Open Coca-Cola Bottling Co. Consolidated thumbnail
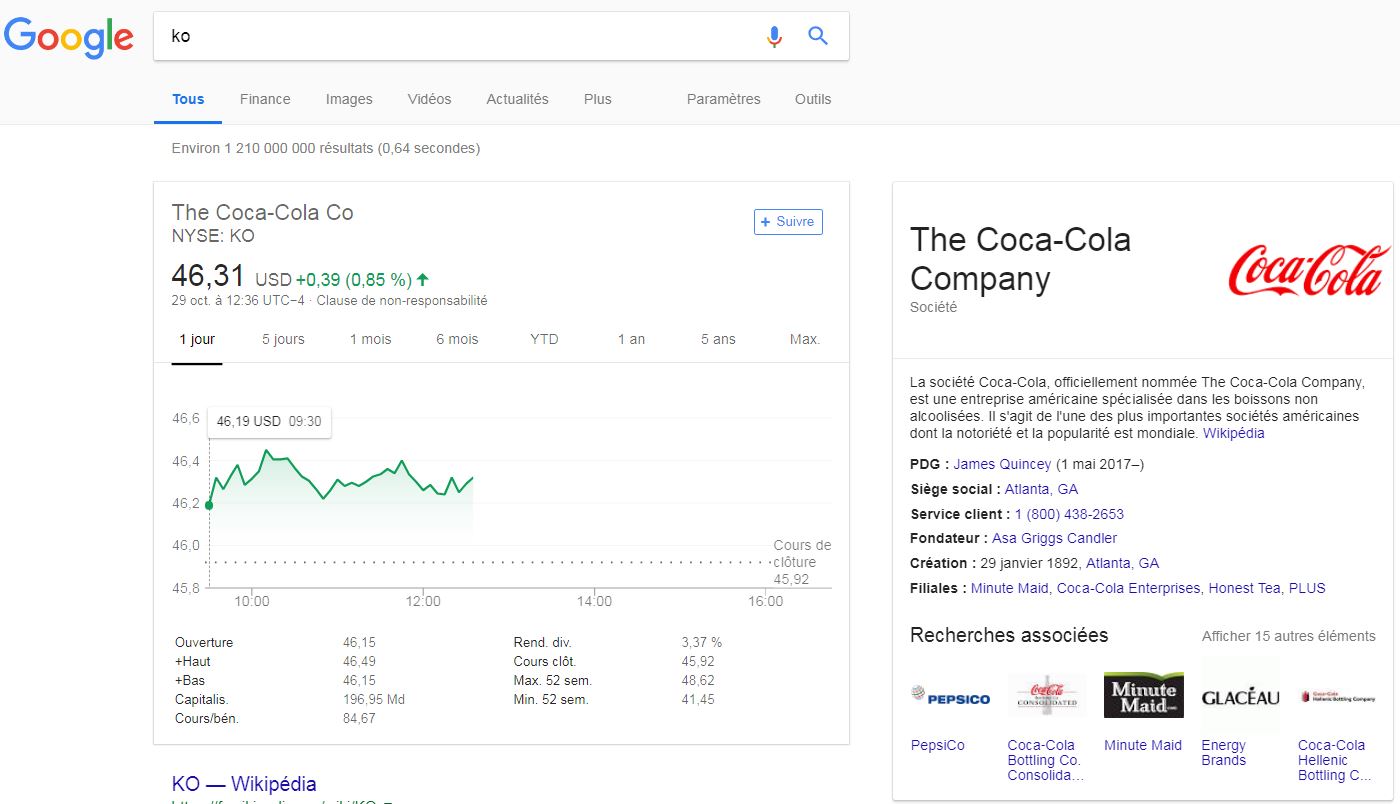1400x804 pixels. pos(1046,695)
